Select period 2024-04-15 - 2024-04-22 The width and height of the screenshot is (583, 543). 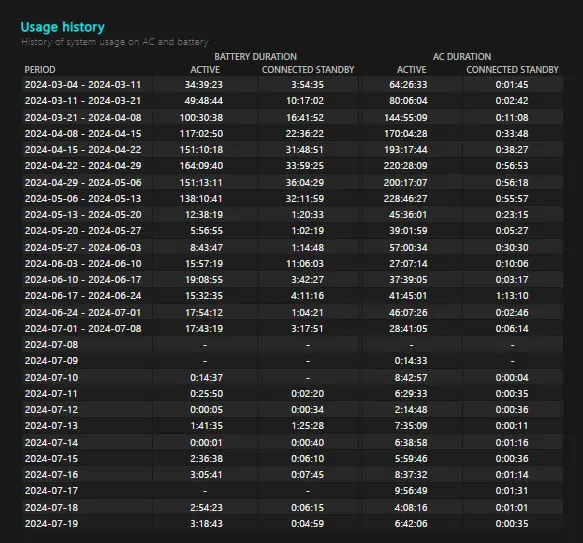83,150
